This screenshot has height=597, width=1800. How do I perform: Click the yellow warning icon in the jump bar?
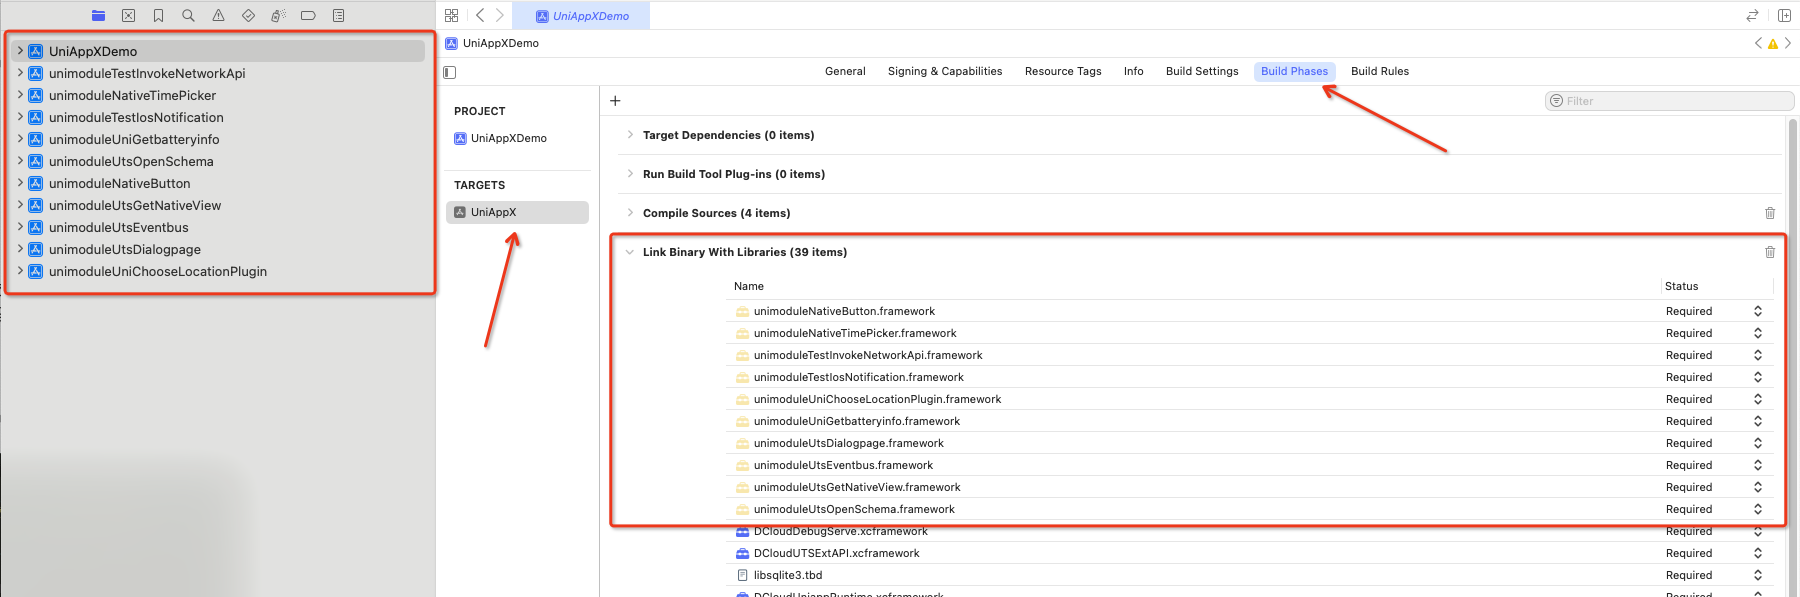pos(1773,43)
